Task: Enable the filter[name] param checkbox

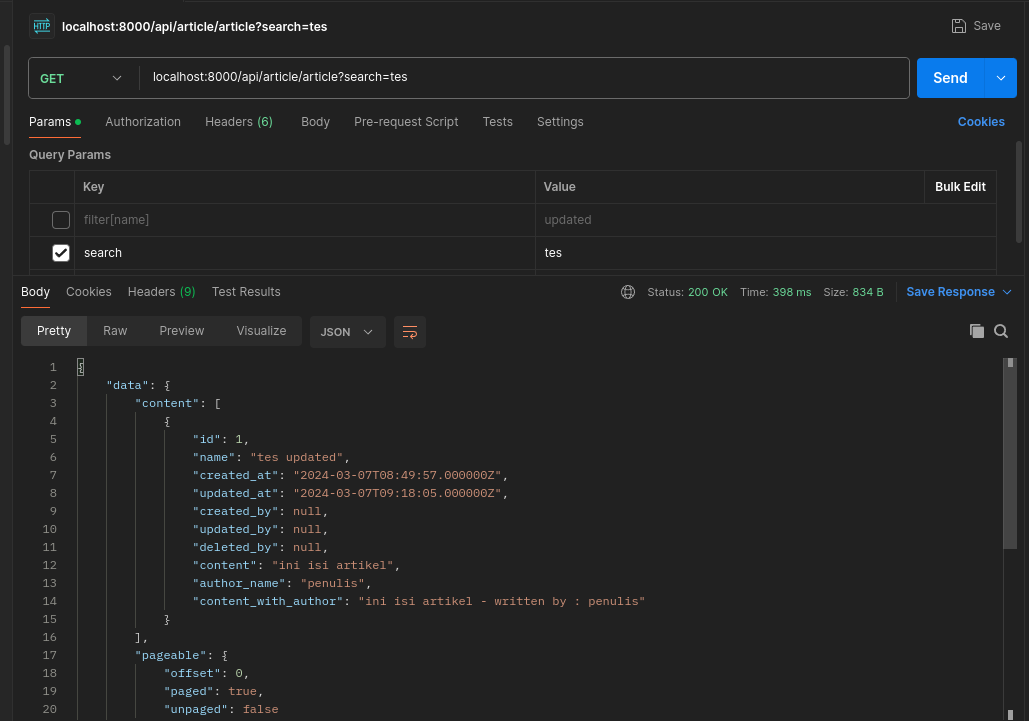Action: coord(61,220)
